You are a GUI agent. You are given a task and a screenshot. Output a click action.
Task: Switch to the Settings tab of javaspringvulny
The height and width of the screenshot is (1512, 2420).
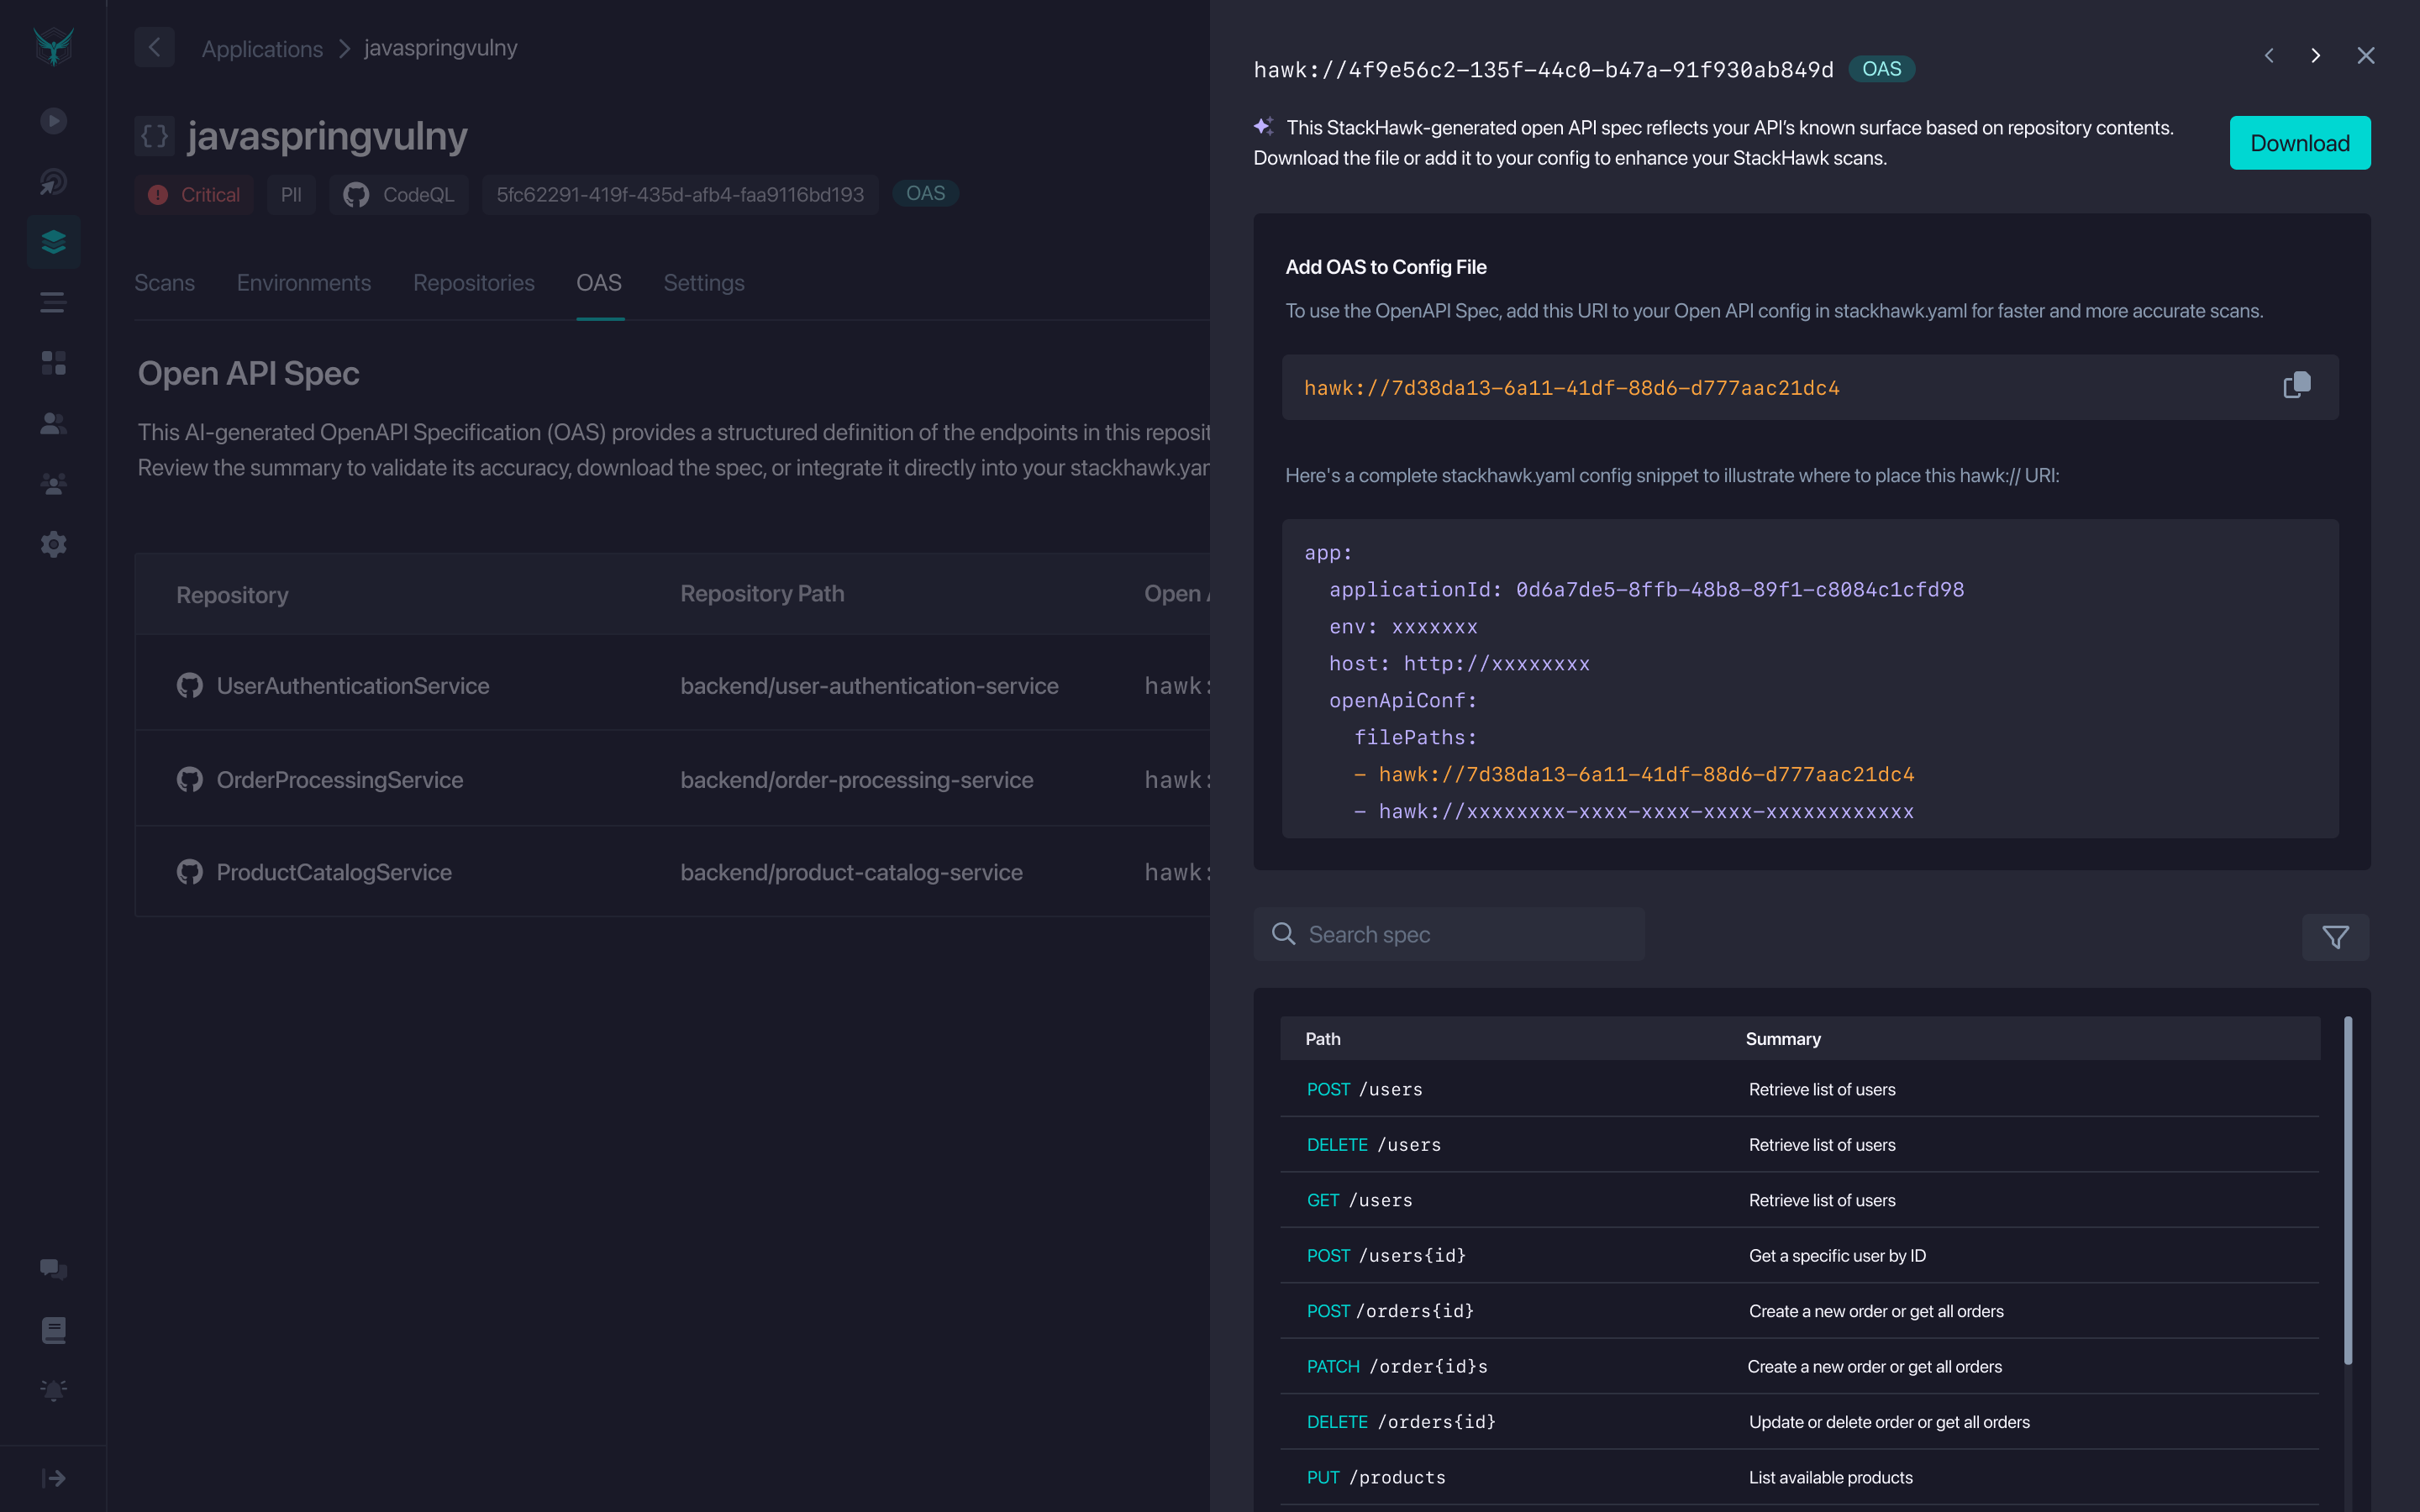pyautogui.click(x=703, y=283)
